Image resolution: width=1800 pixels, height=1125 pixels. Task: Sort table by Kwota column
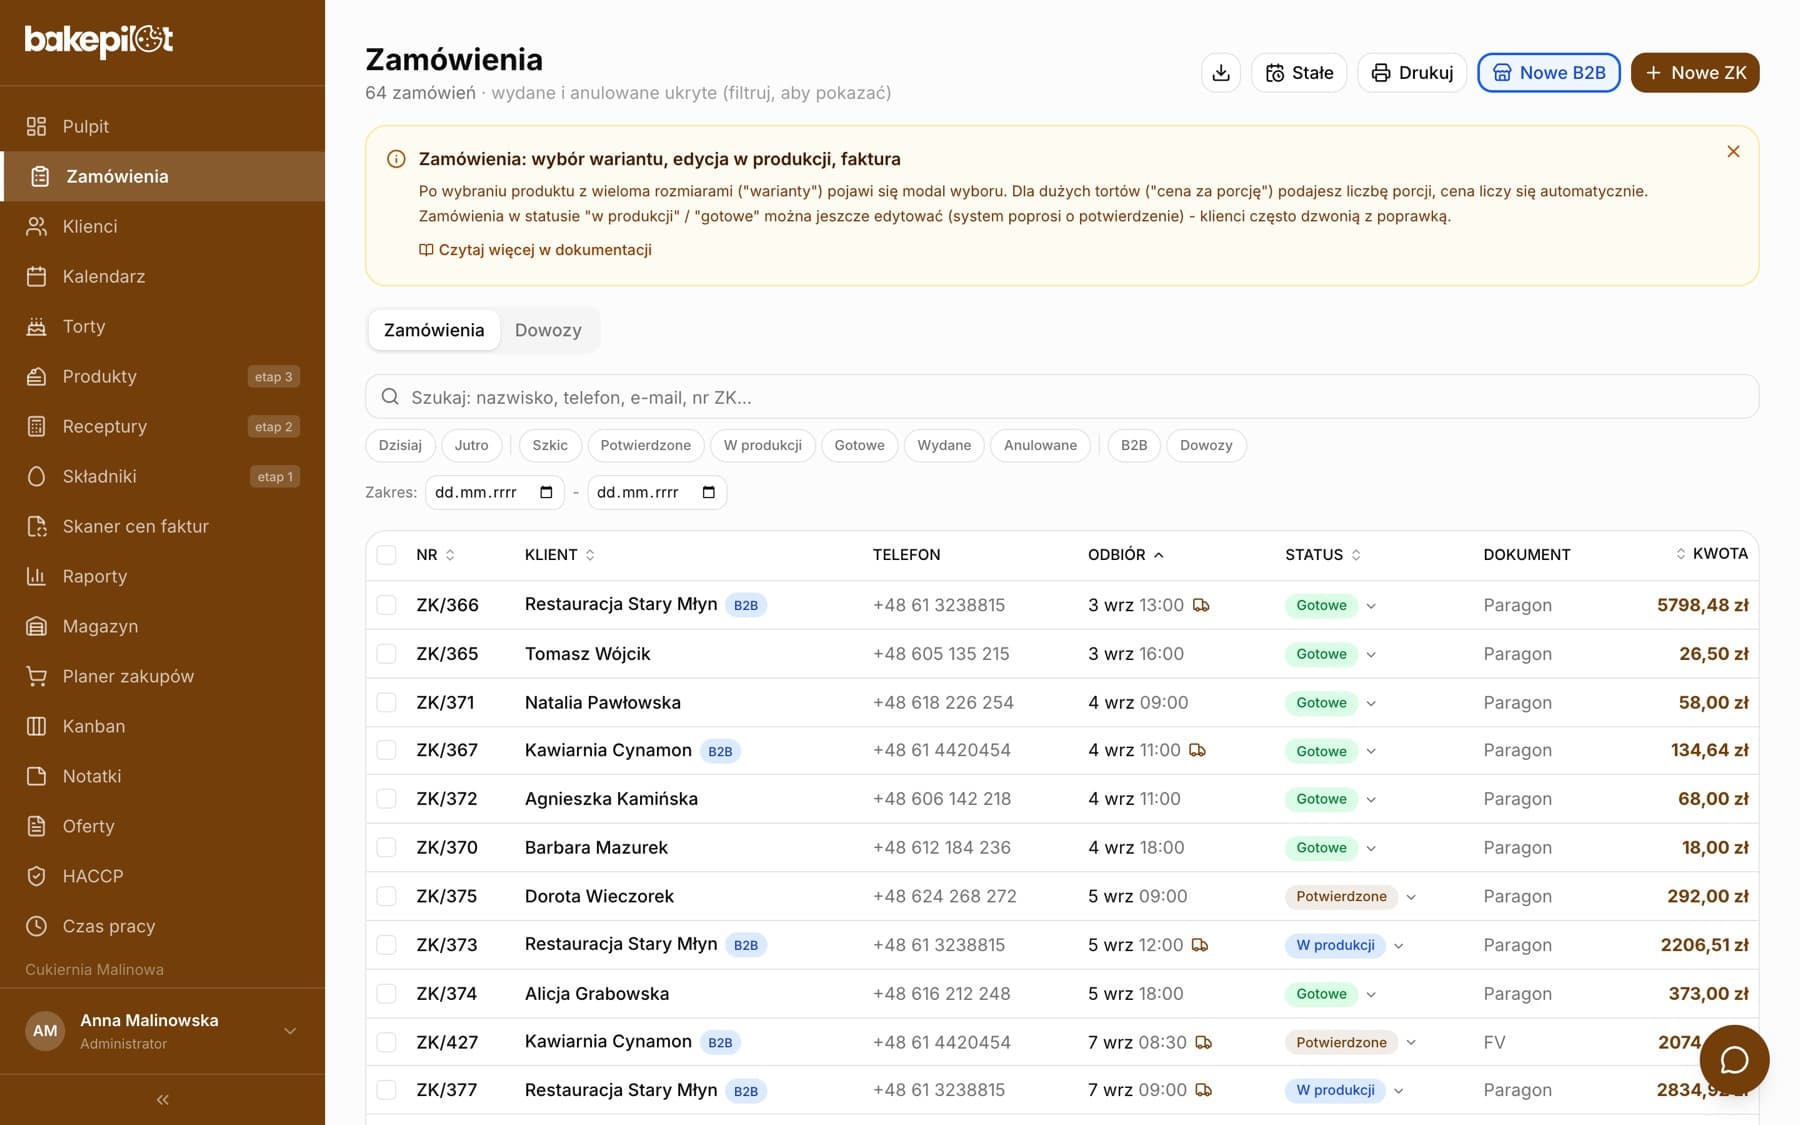click(x=1712, y=554)
